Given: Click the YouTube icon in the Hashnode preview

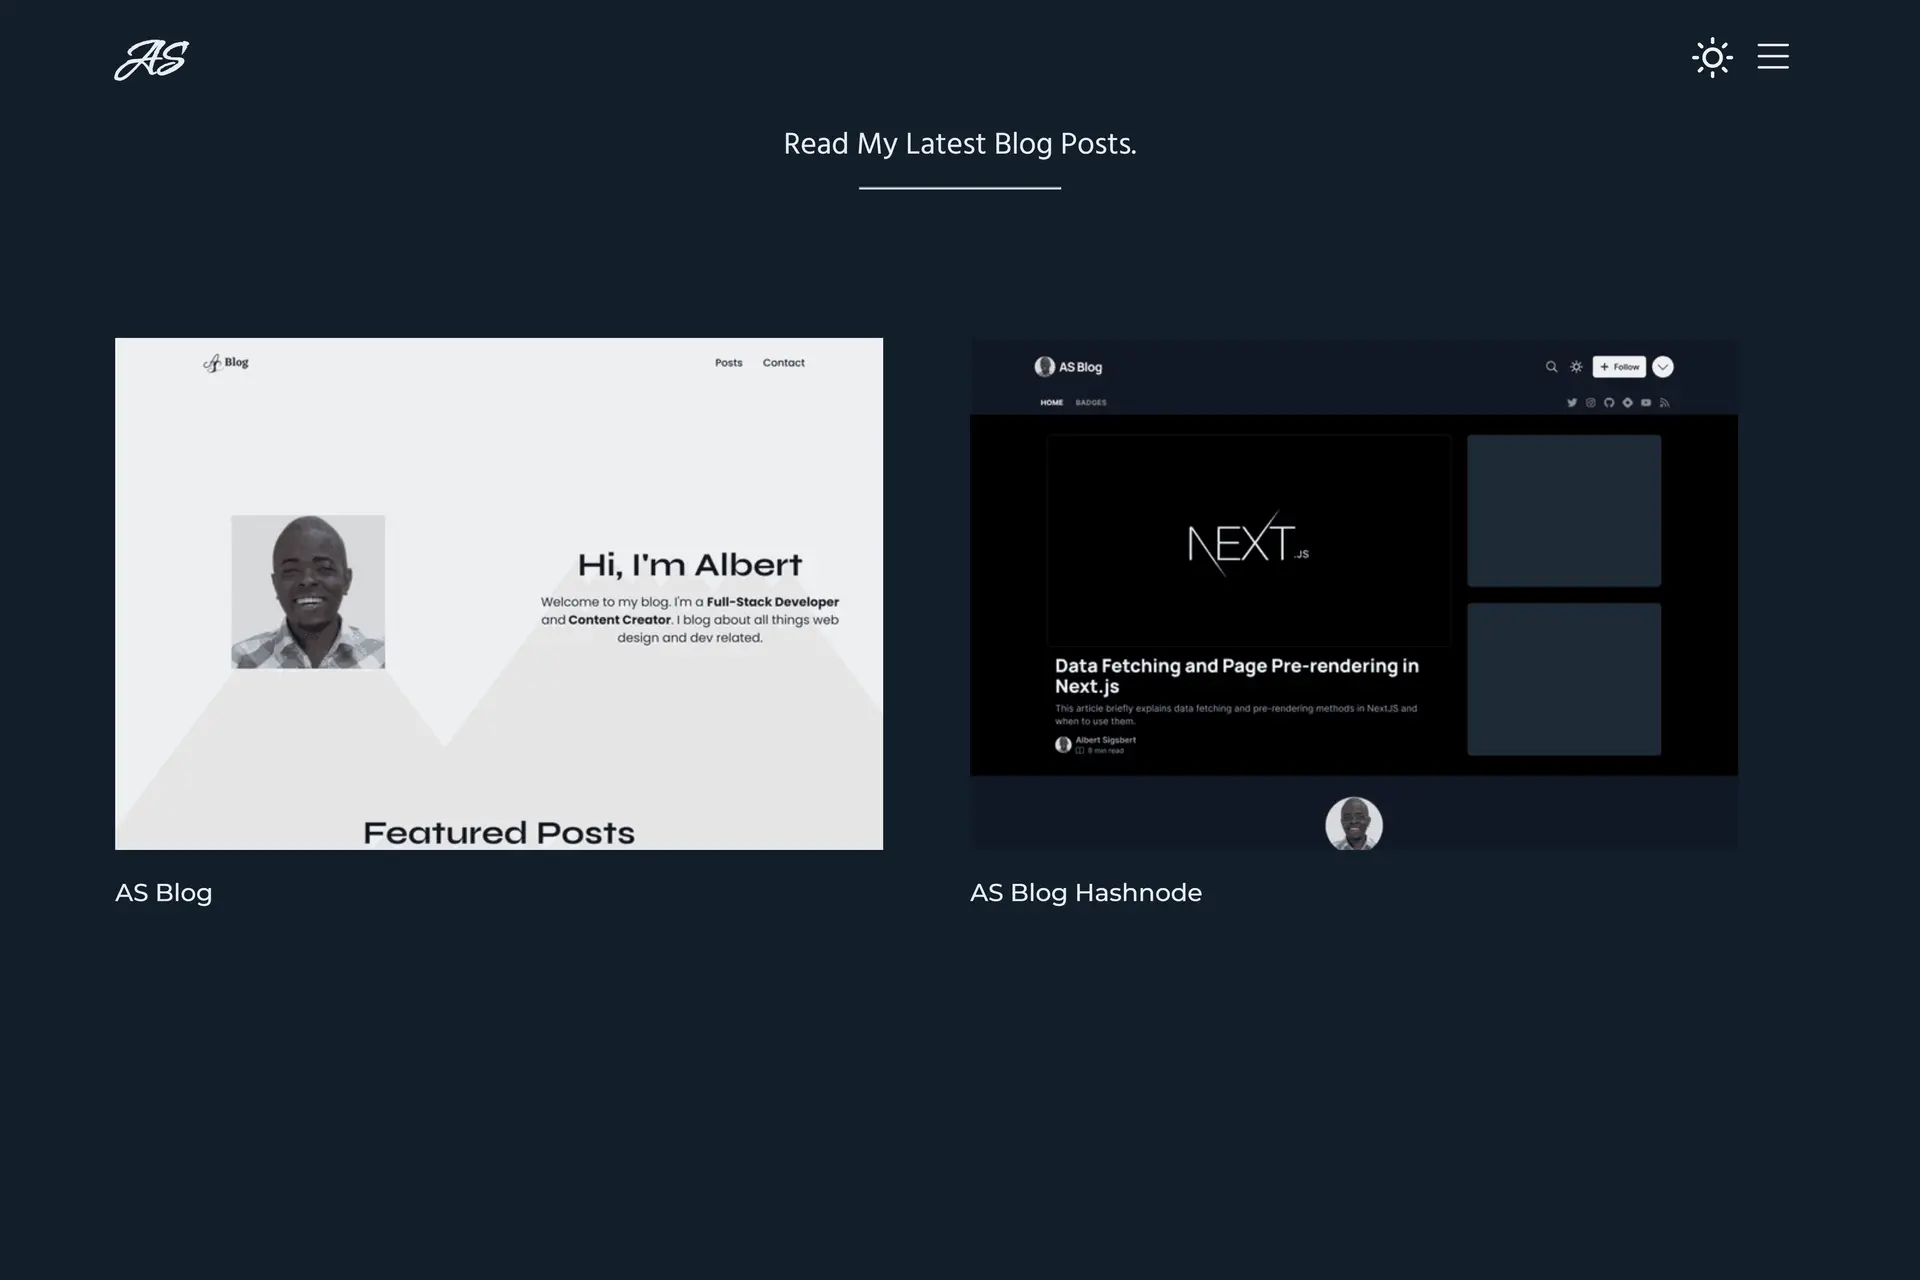Looking at the screenshot, I should click(x=1646, y=403).
